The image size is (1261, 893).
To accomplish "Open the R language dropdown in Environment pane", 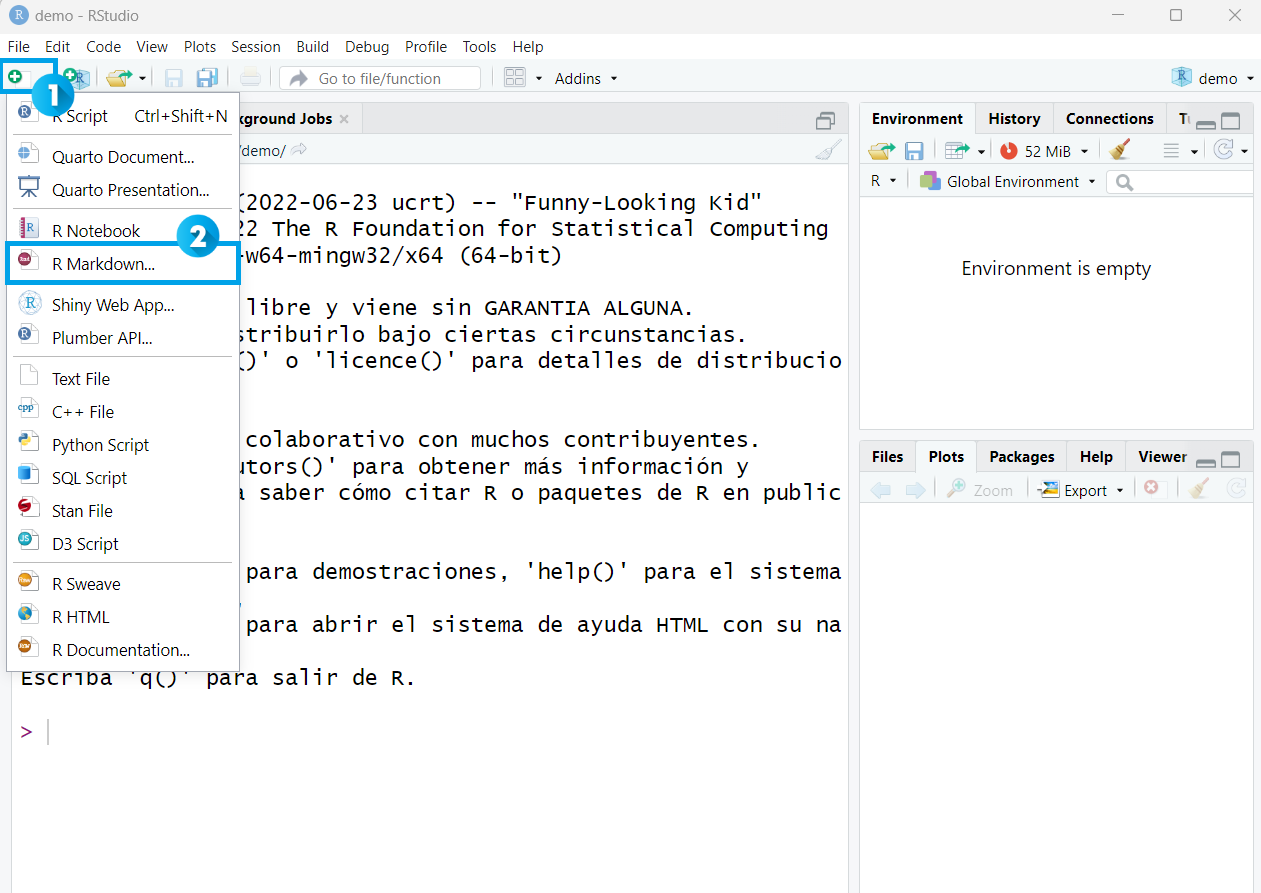I will pyautogui.click(x=883, y=181).
